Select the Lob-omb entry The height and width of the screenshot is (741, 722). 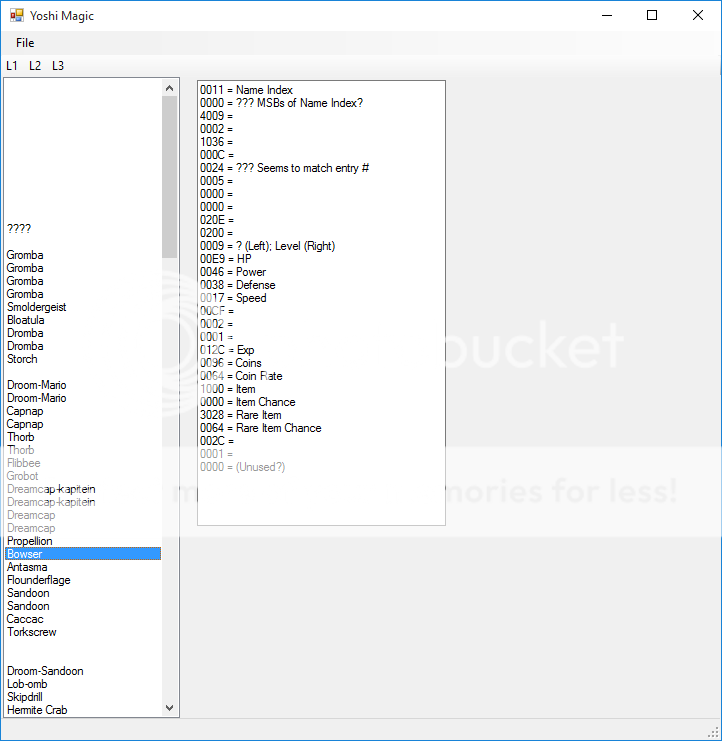point(27,684)
